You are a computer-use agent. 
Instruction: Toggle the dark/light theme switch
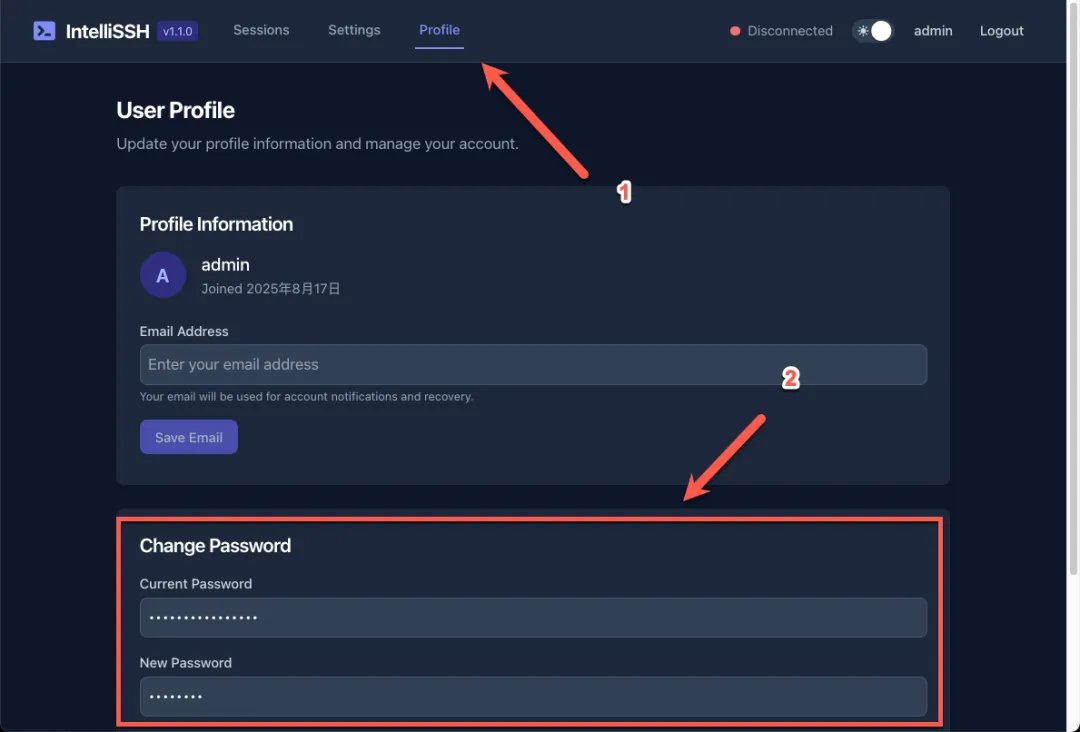[873, 31]
